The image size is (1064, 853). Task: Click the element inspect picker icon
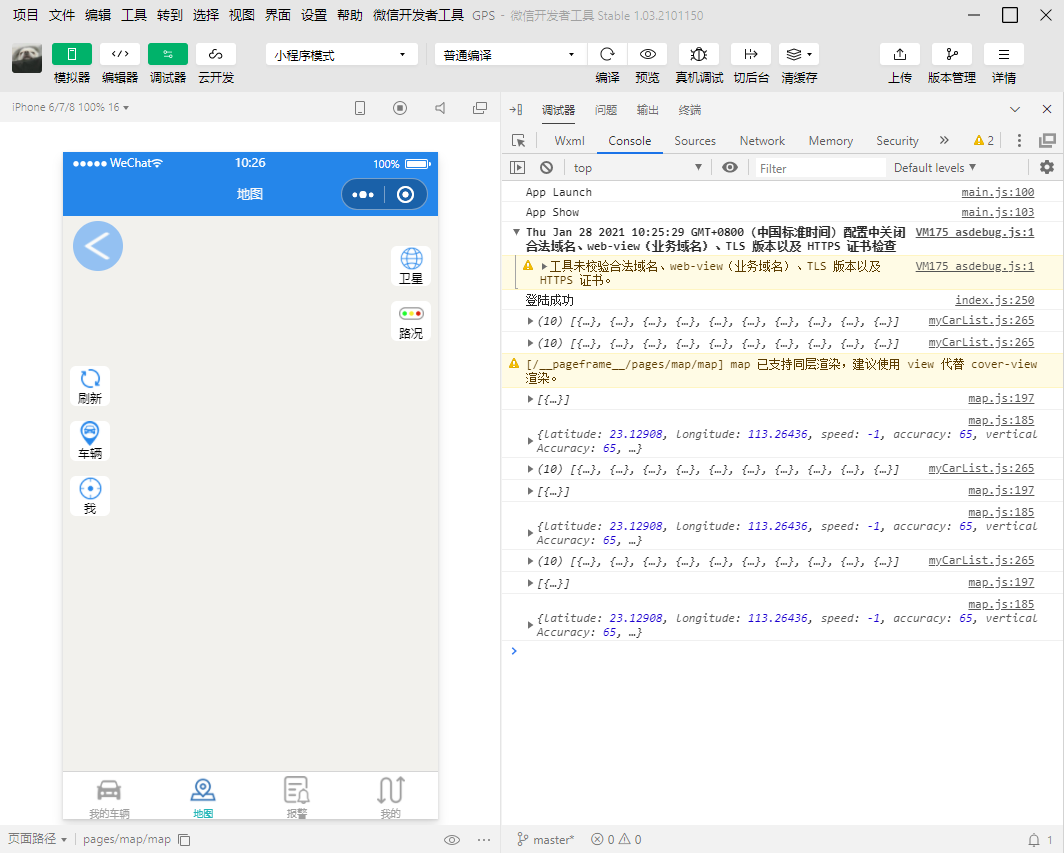pyautogui.click(x=518, y=140)
